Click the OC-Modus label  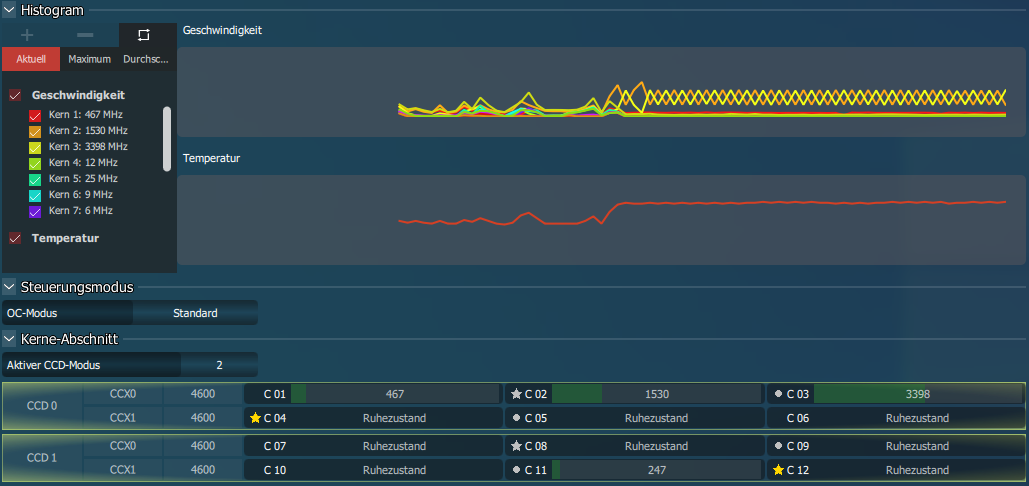click(x=32, y=313)
